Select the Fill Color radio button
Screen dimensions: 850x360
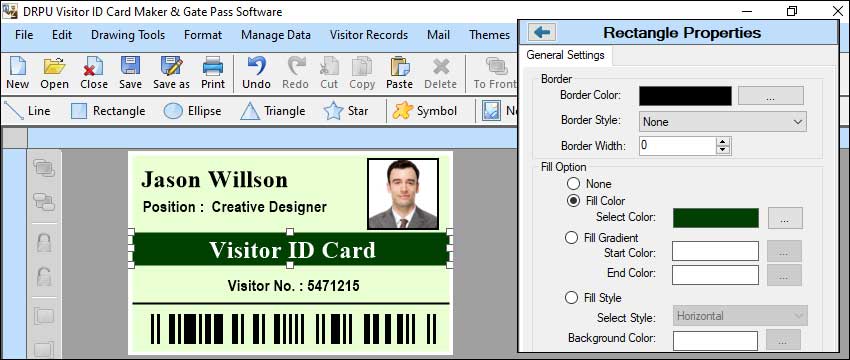click(573, 201)
